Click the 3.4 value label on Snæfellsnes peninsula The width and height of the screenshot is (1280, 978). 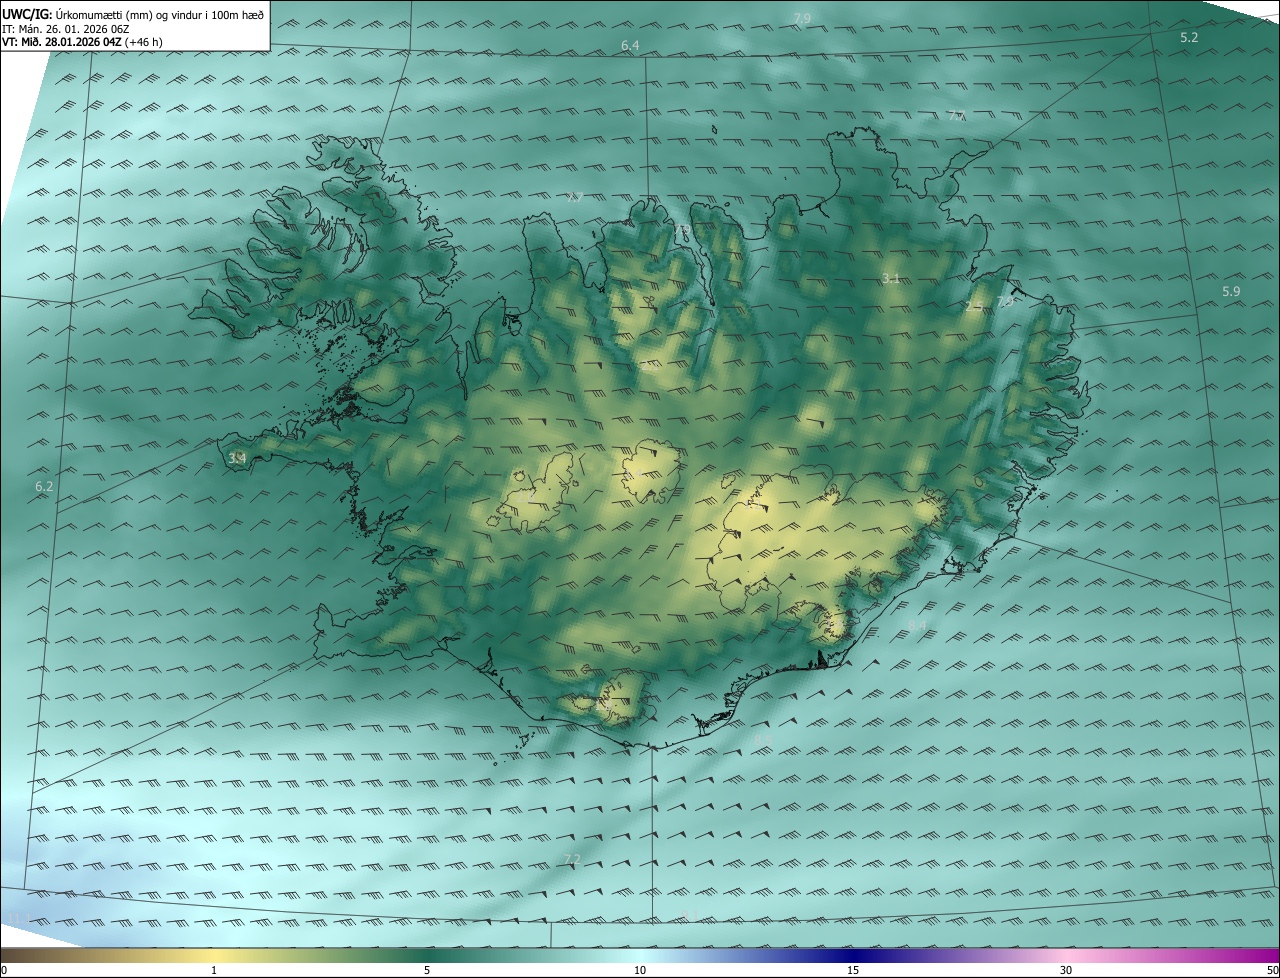(237, 458)
